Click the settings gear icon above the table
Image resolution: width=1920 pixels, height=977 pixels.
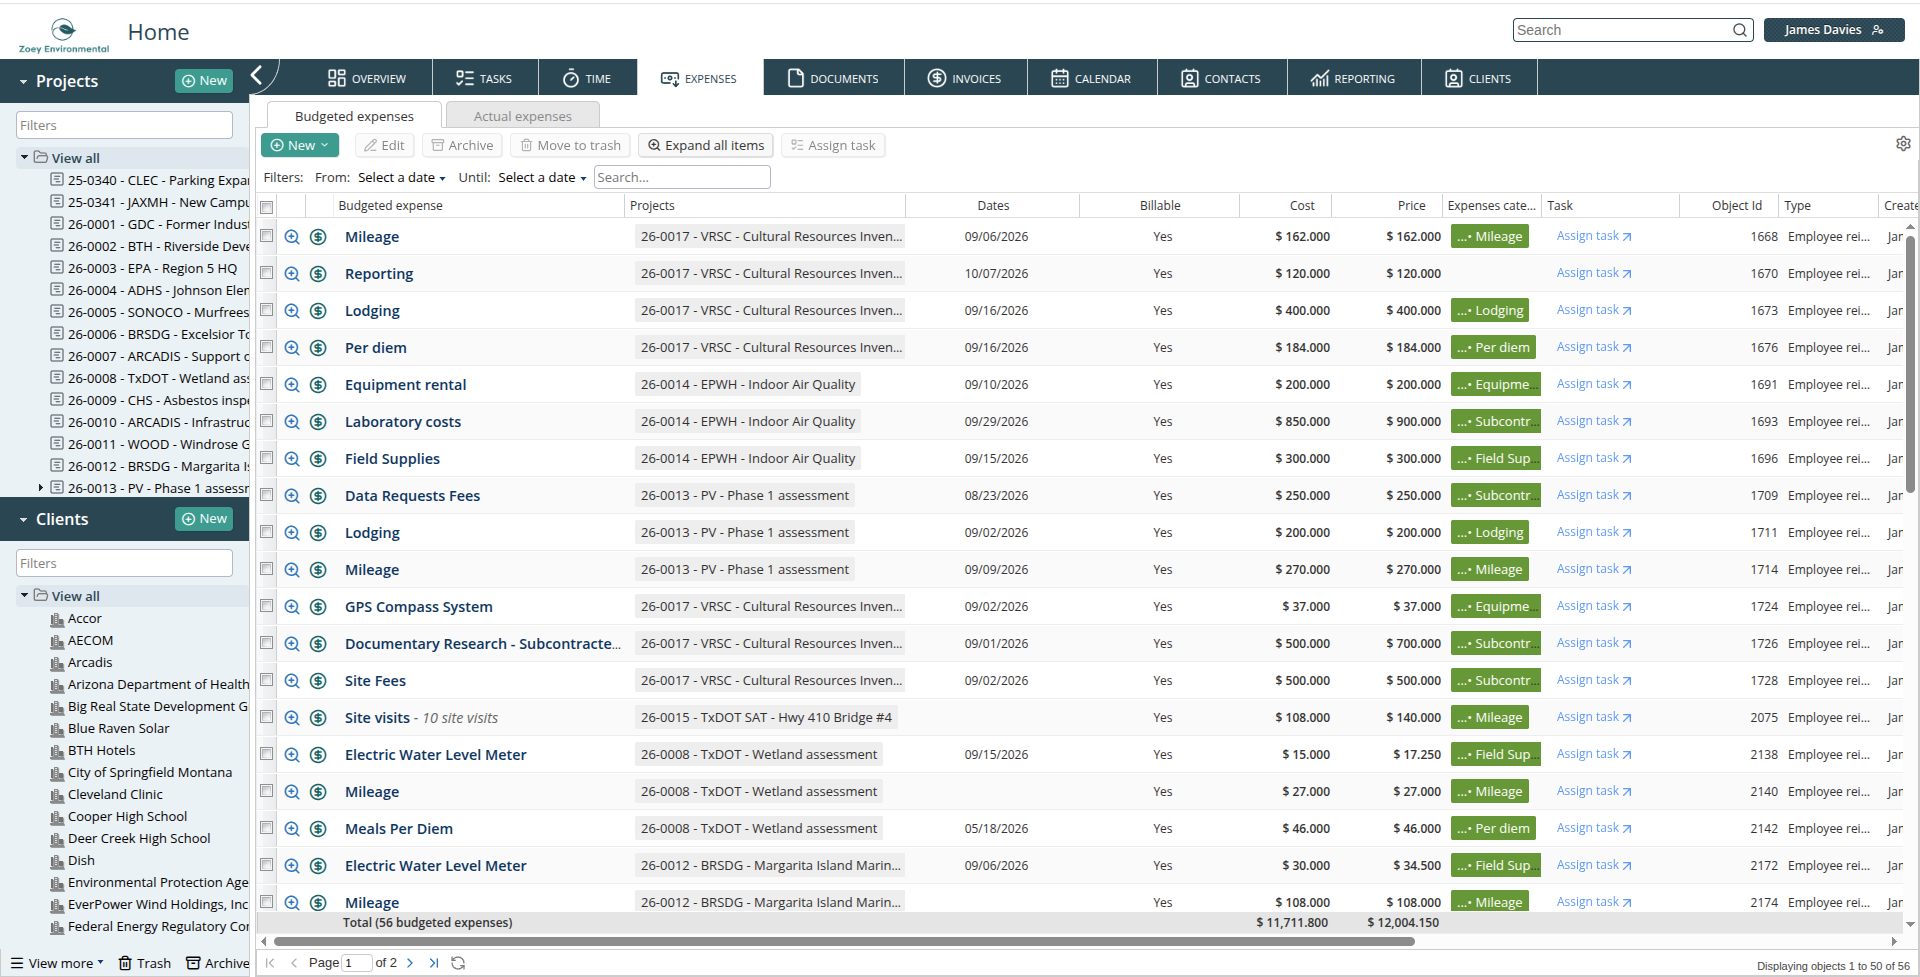pyautogui.click(x=1903, y=144)
